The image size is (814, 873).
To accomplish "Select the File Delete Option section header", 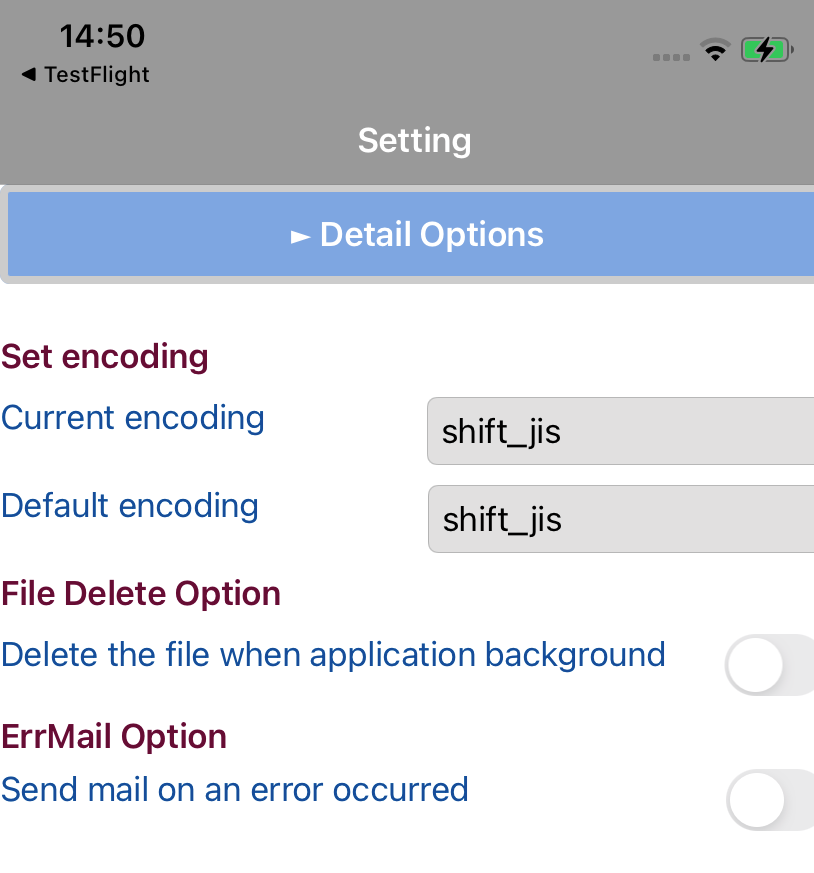I will tap(141, 594).
